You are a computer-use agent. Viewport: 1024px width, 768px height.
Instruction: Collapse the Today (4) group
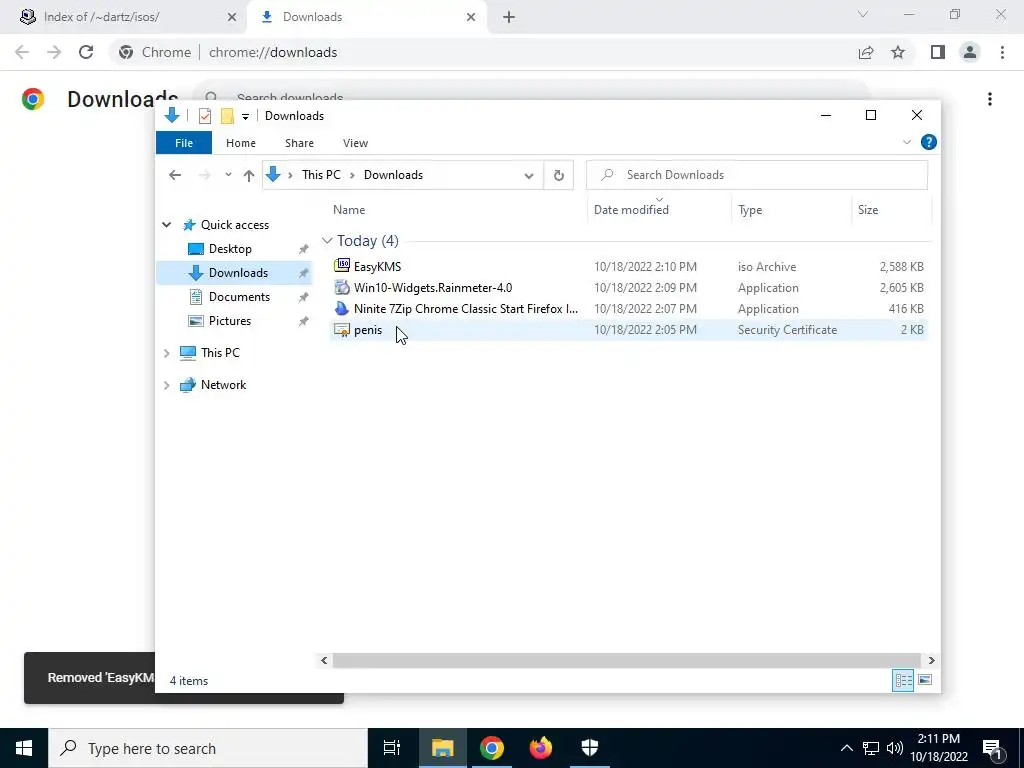(x=327, y=241)
